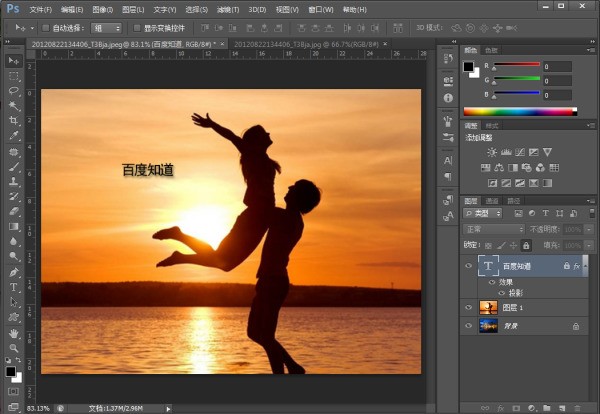This screenshot has height=414, width=600.
Task: Click the Levels adjustment icon
Action: click(506, 152)
